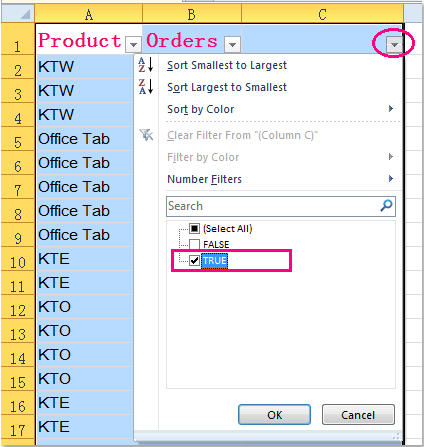This screenshot has height=447, width=424.
Task: Check the FALSE filter checkbox
Action: [194, 244]
